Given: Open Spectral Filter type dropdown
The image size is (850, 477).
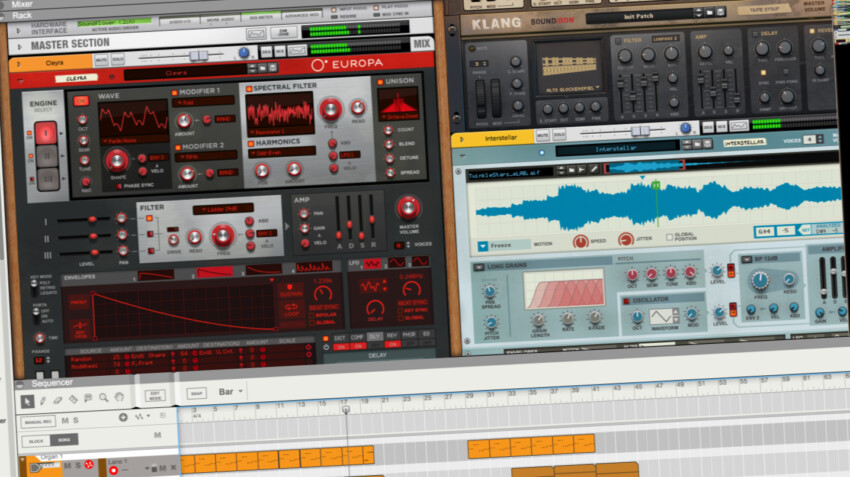Looking at the screenshot, I should click(280, 132).
